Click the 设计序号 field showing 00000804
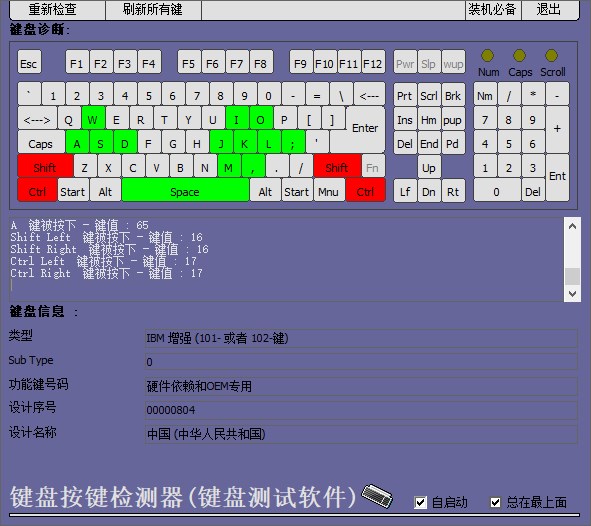 click(361, 410)
